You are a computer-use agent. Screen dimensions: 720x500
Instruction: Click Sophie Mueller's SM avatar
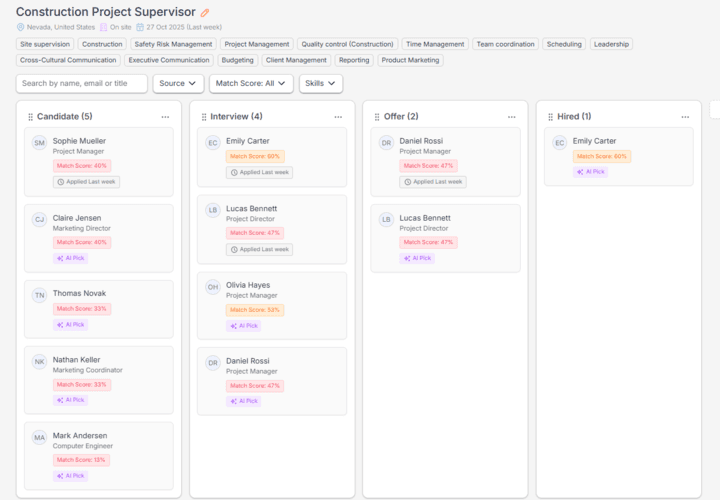click(39, 143)
